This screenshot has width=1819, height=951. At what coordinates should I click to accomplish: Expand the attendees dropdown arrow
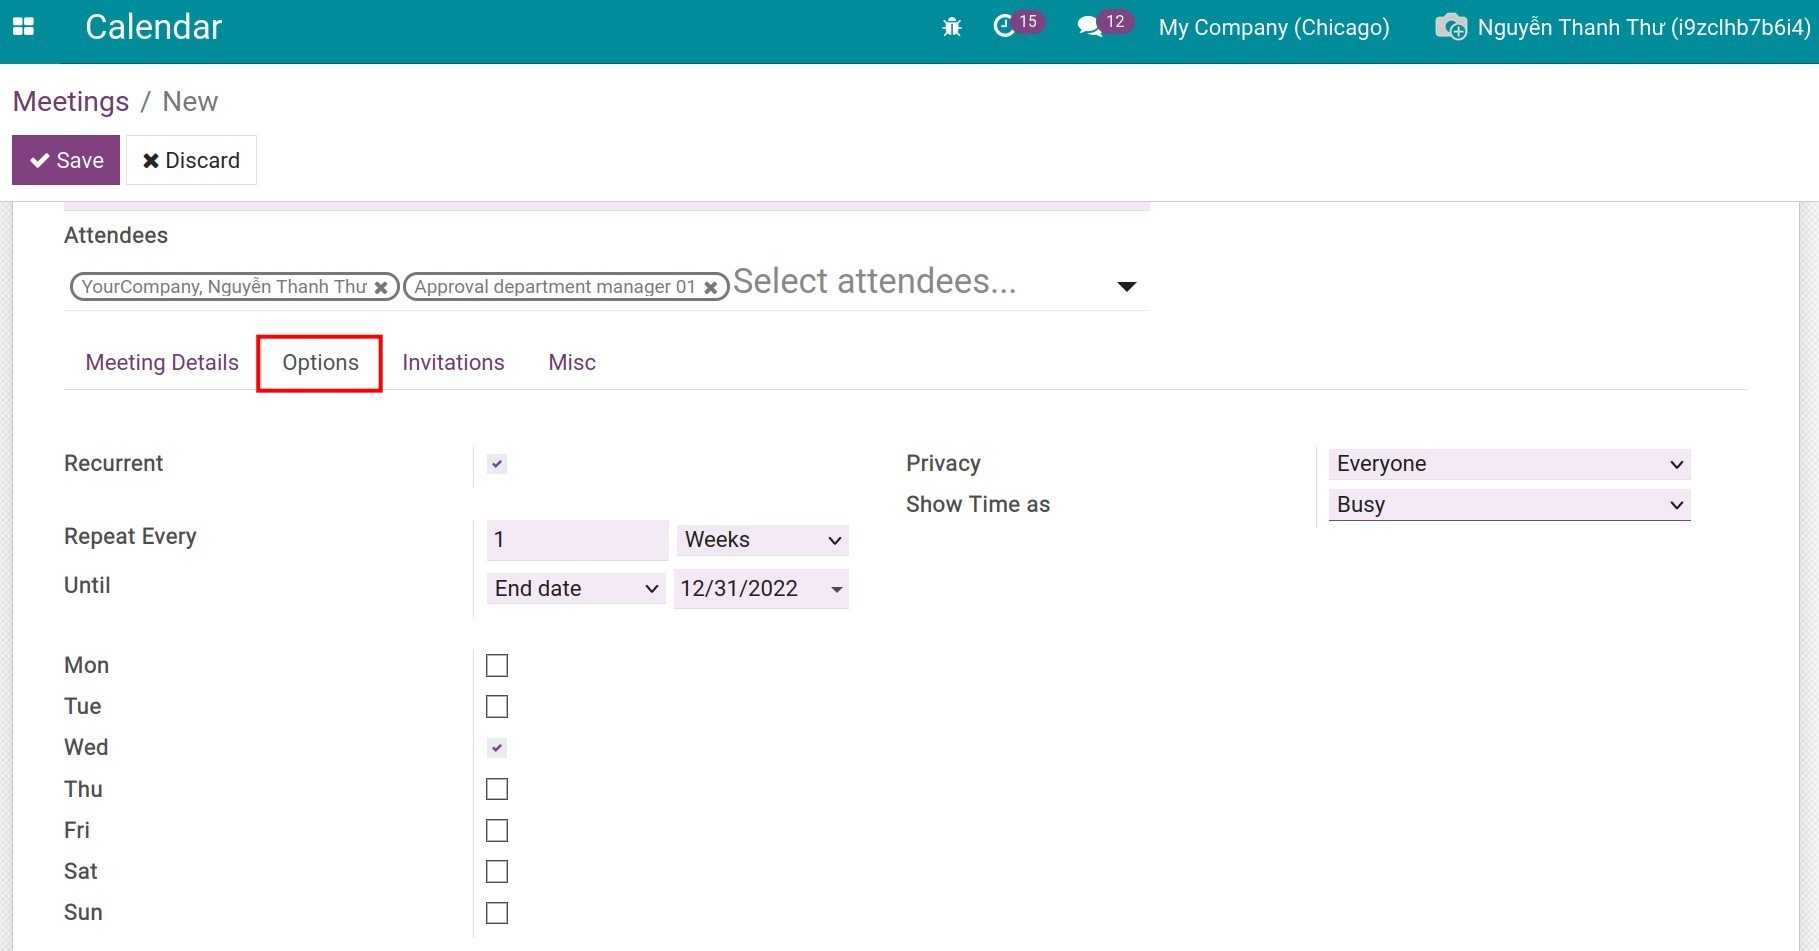click(1126, 287)
